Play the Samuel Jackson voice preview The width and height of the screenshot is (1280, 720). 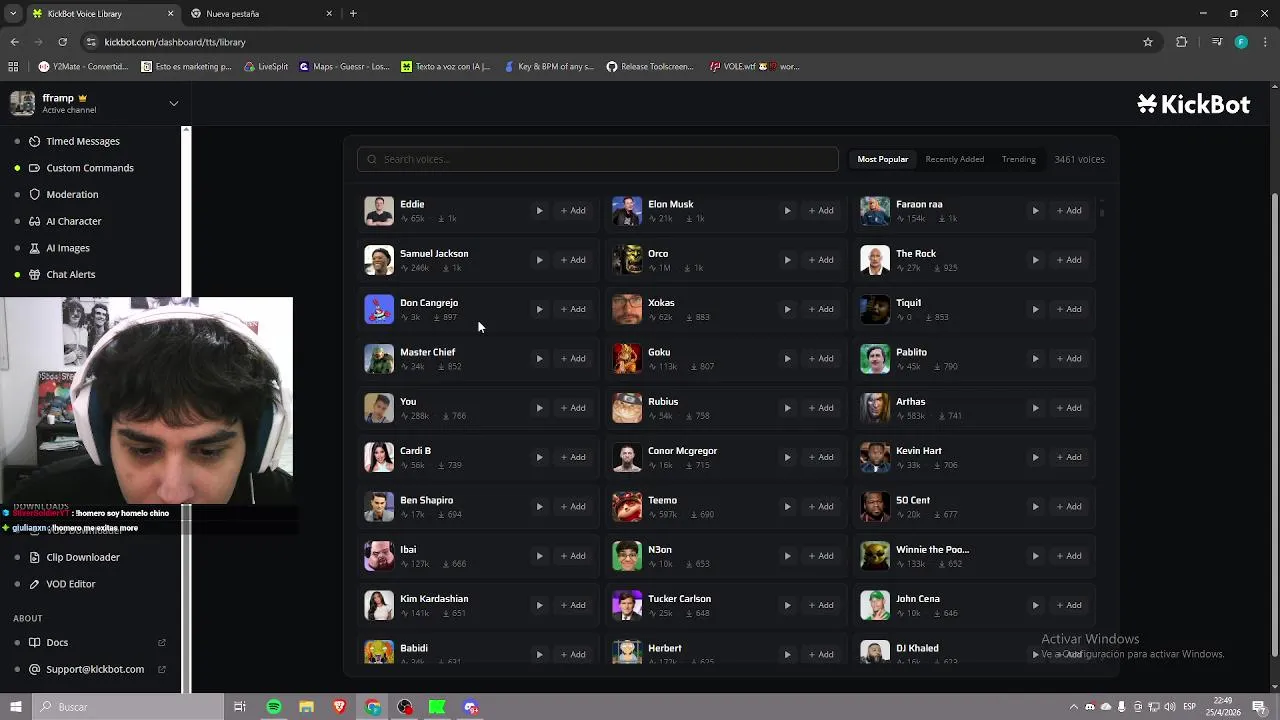(x=539, y=260)
